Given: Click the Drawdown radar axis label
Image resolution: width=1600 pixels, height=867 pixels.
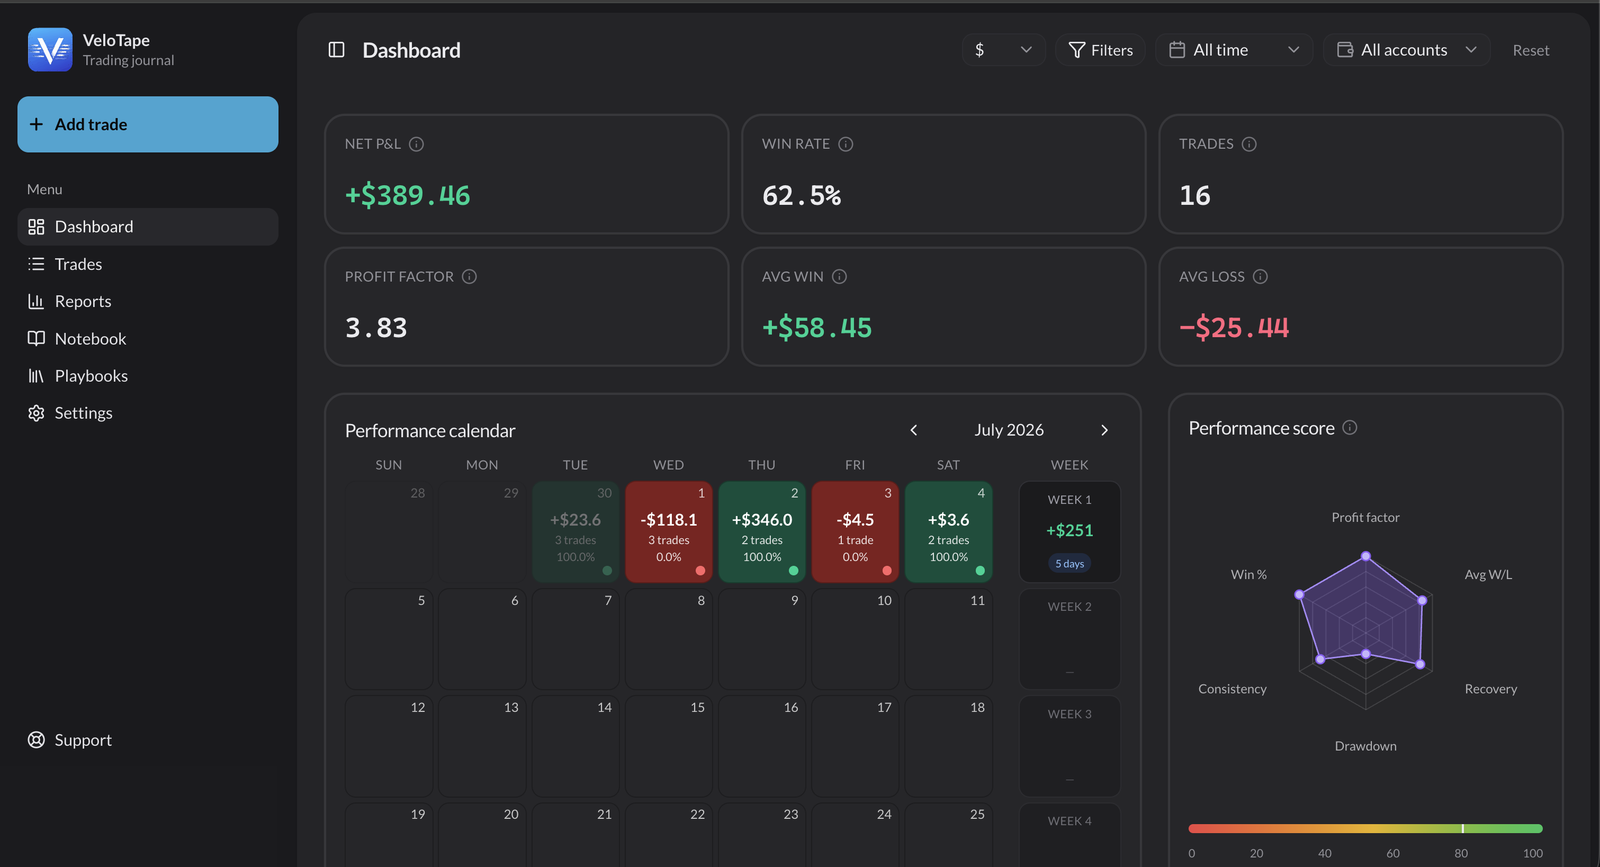Looking at the screenshot, I should pyautogui.click(x=1366, y=746).
